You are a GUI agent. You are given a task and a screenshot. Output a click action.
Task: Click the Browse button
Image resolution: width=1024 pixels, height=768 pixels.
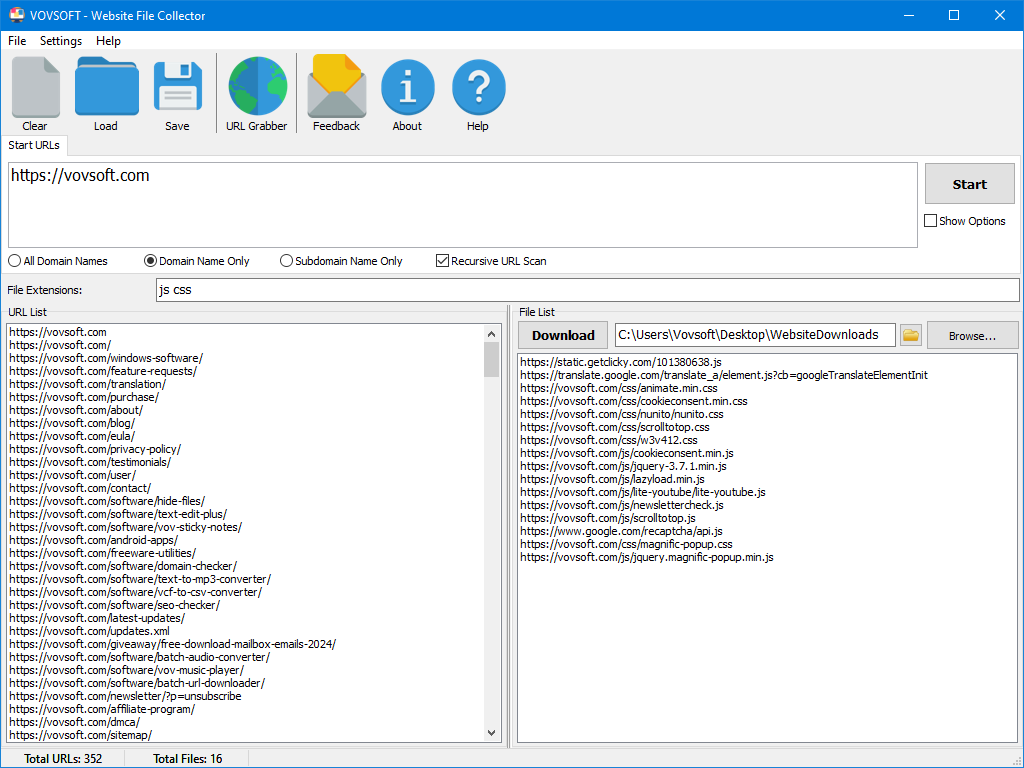972,334
